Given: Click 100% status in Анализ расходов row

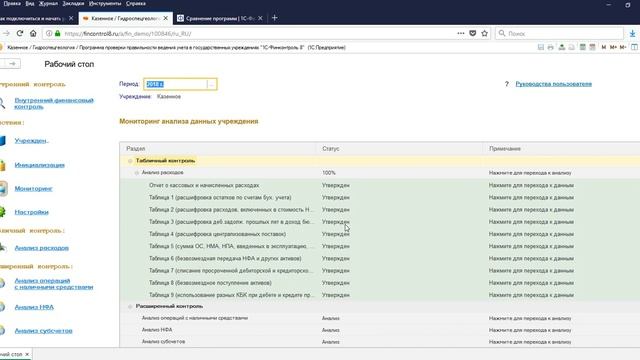Looking at the screenshot, I should tap(329, 173).
